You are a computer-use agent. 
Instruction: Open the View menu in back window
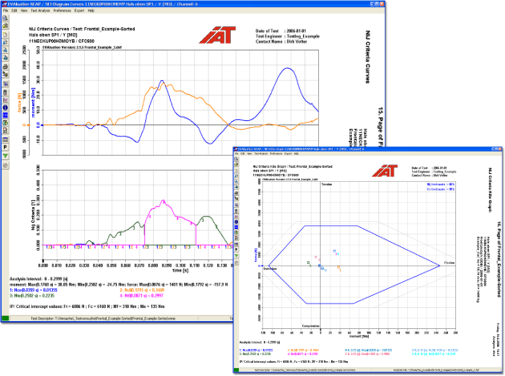click(x=24, y=11)
